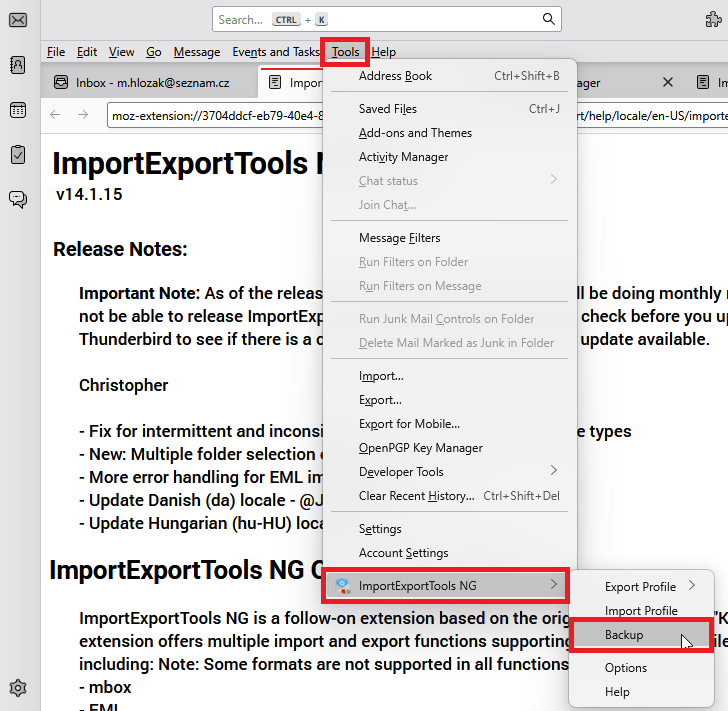Click Import Profile in submenu
This screenshot has width=728, height=711.
coord(641,611)
